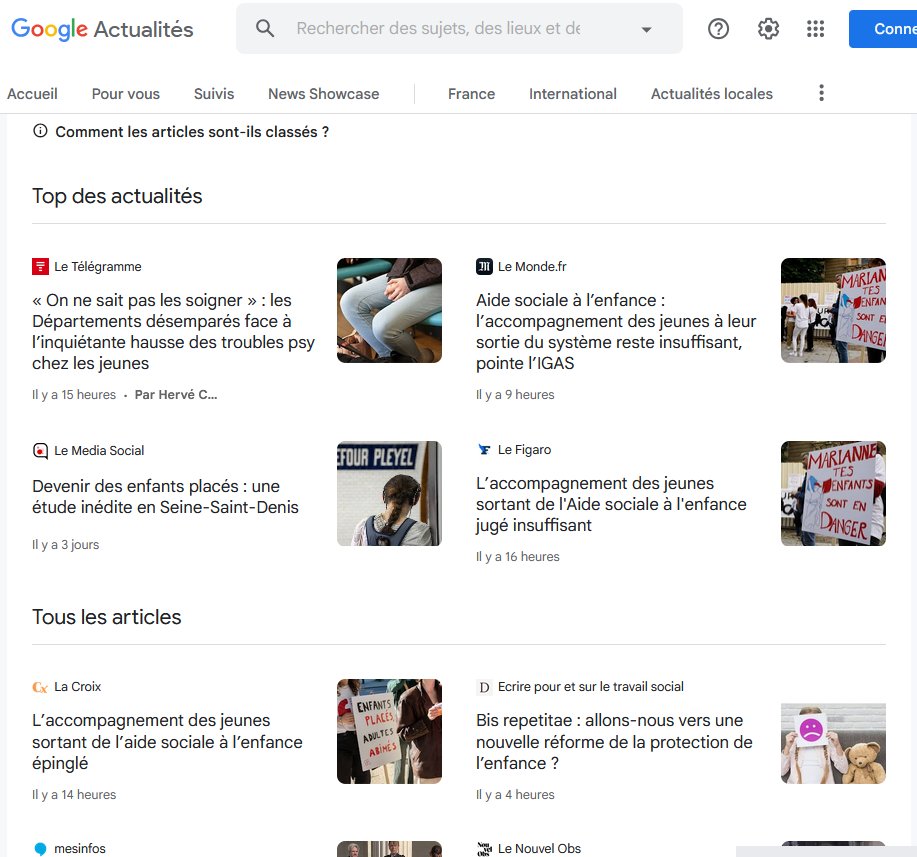This screenshot has height=857, width=917.
Task: Select the International tab
Action: [573, 94]
